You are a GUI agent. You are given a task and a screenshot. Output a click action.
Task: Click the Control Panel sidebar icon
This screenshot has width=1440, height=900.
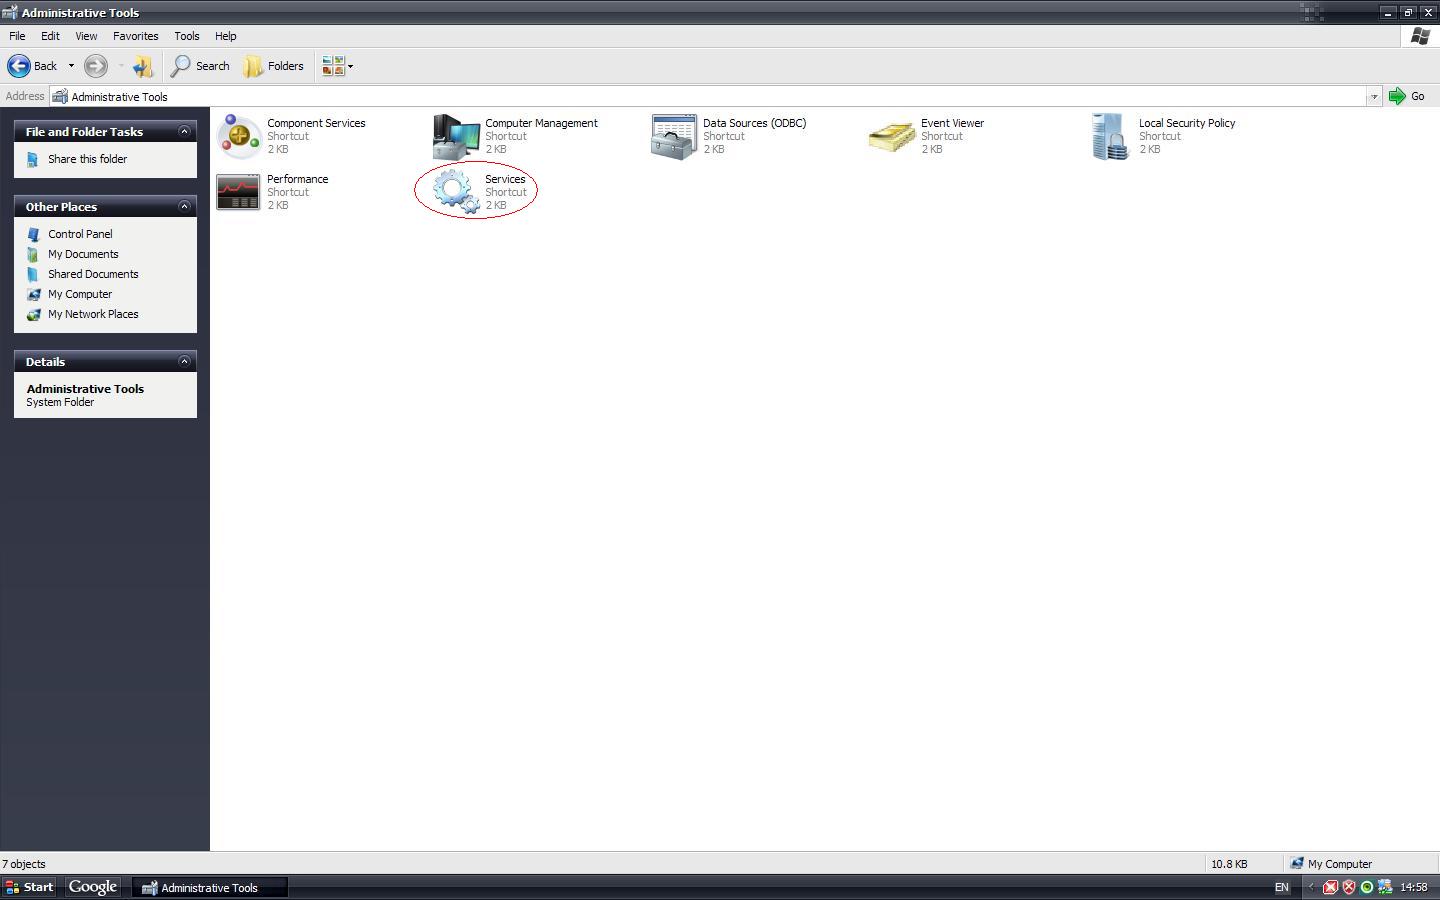click(33, 234)
